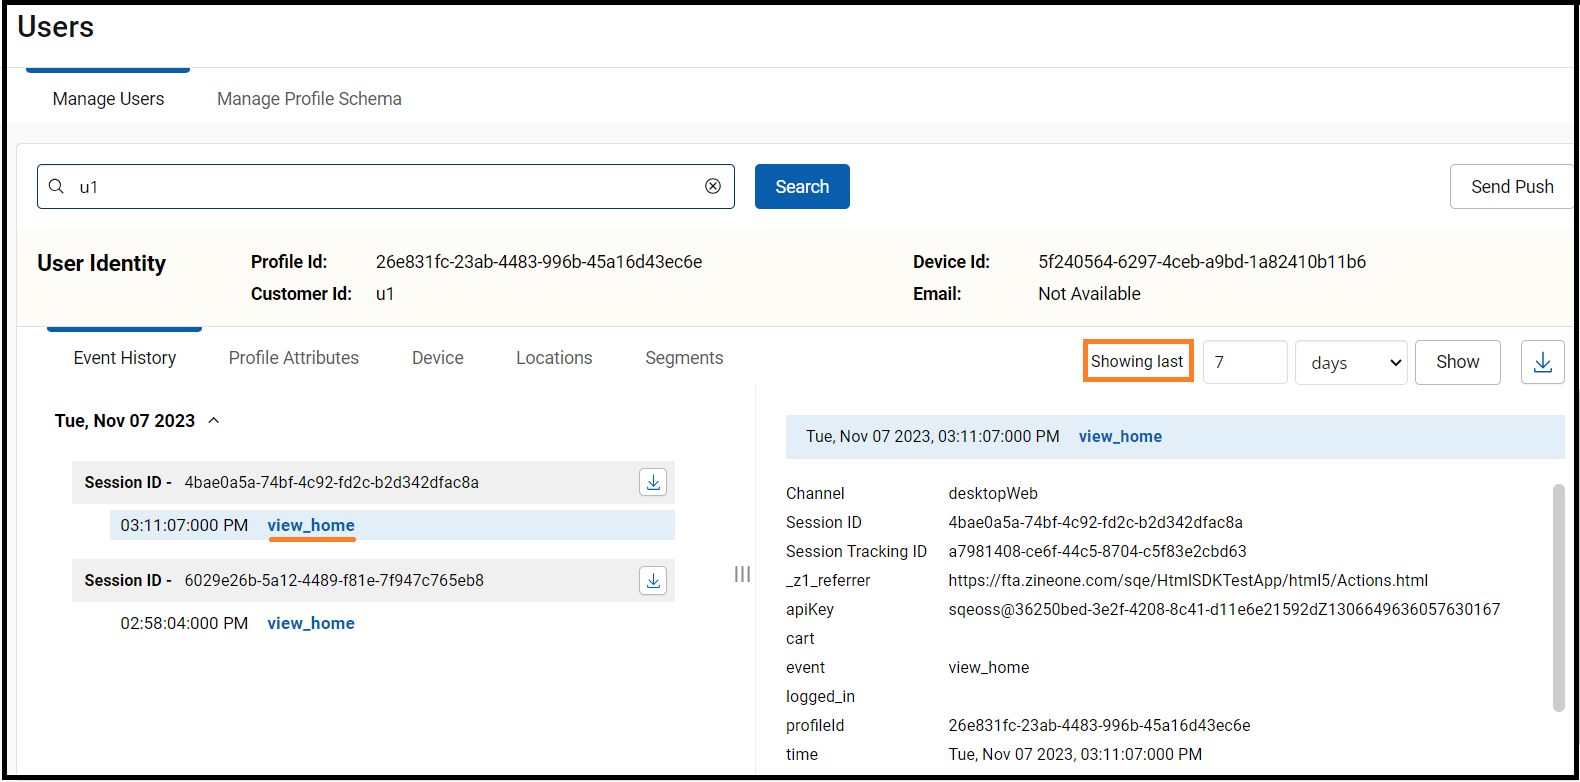Viewport: 1580px width, 782px height.
Task: Select the Event History tab
Action: click(125, 358)
